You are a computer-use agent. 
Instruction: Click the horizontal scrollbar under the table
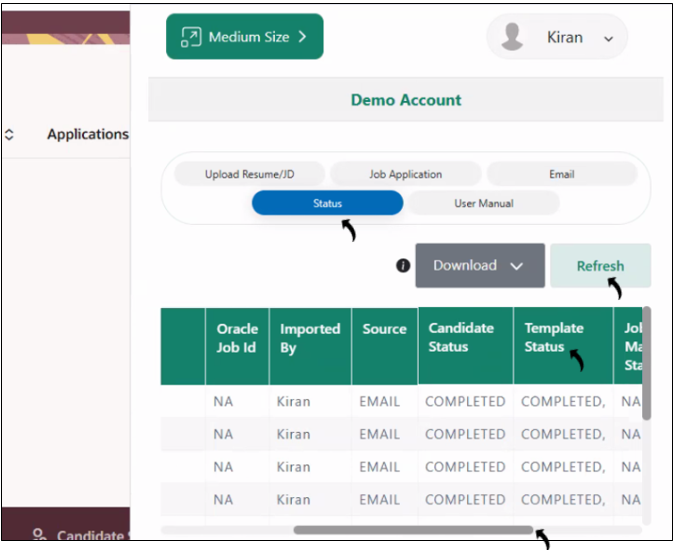412,530
